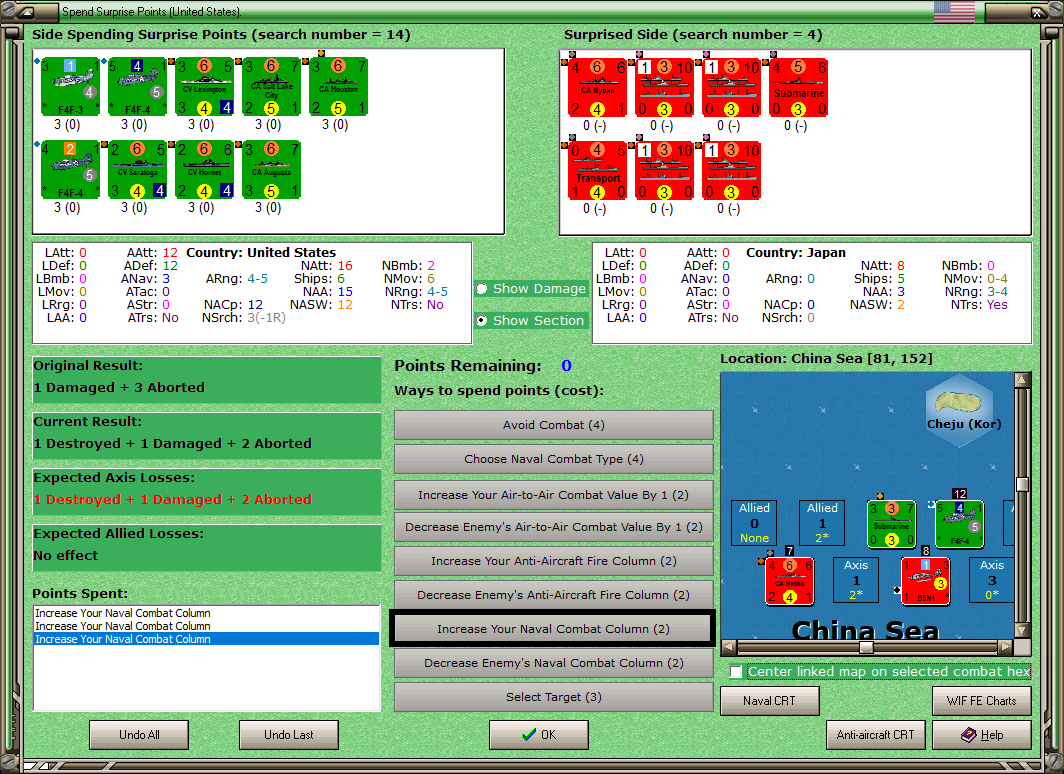The width and height of the screenshot is (1064, 774).
Task: Click the Undo Last button
Action: (288, 735)
